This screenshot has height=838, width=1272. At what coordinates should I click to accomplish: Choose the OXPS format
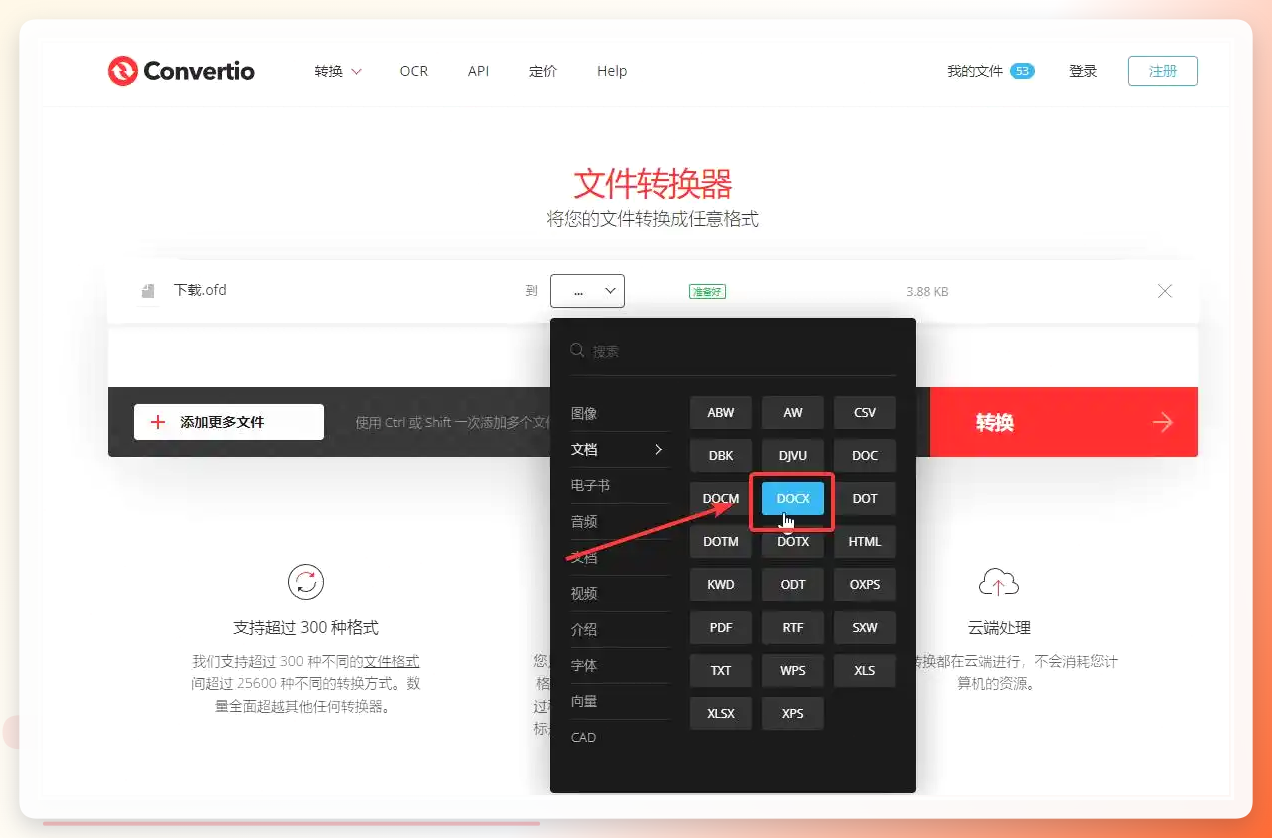(865, 584)
